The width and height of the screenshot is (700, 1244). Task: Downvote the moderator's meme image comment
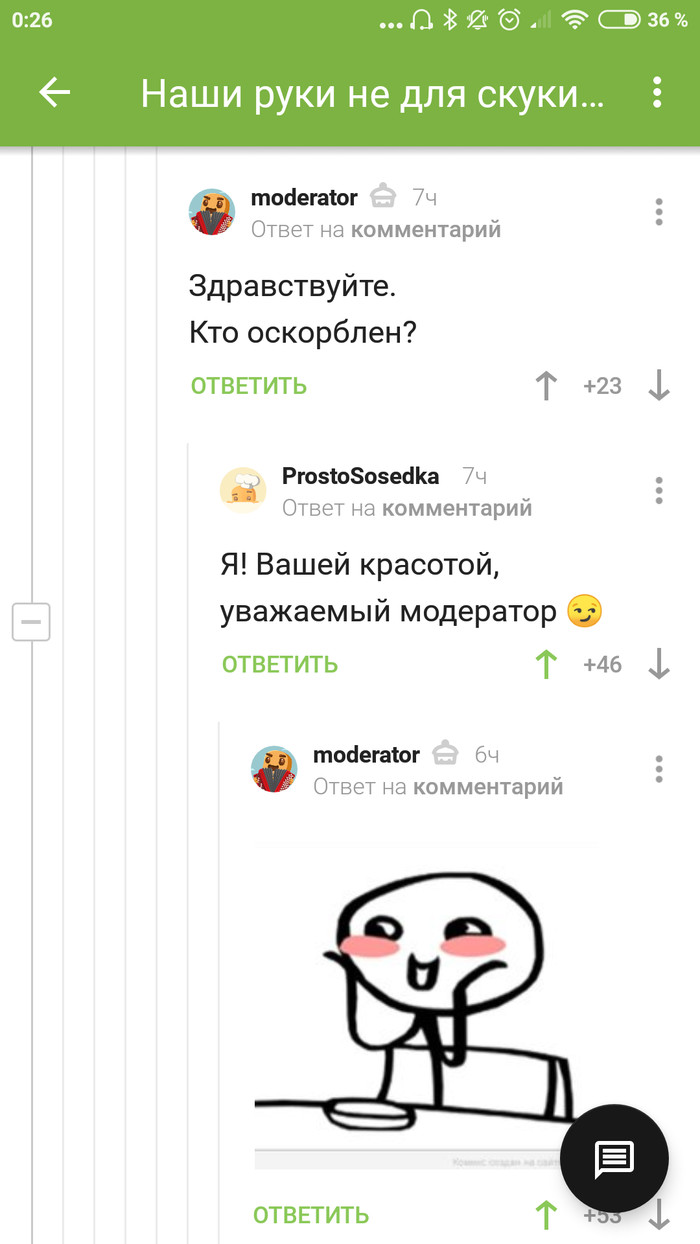coord(659,1214)
